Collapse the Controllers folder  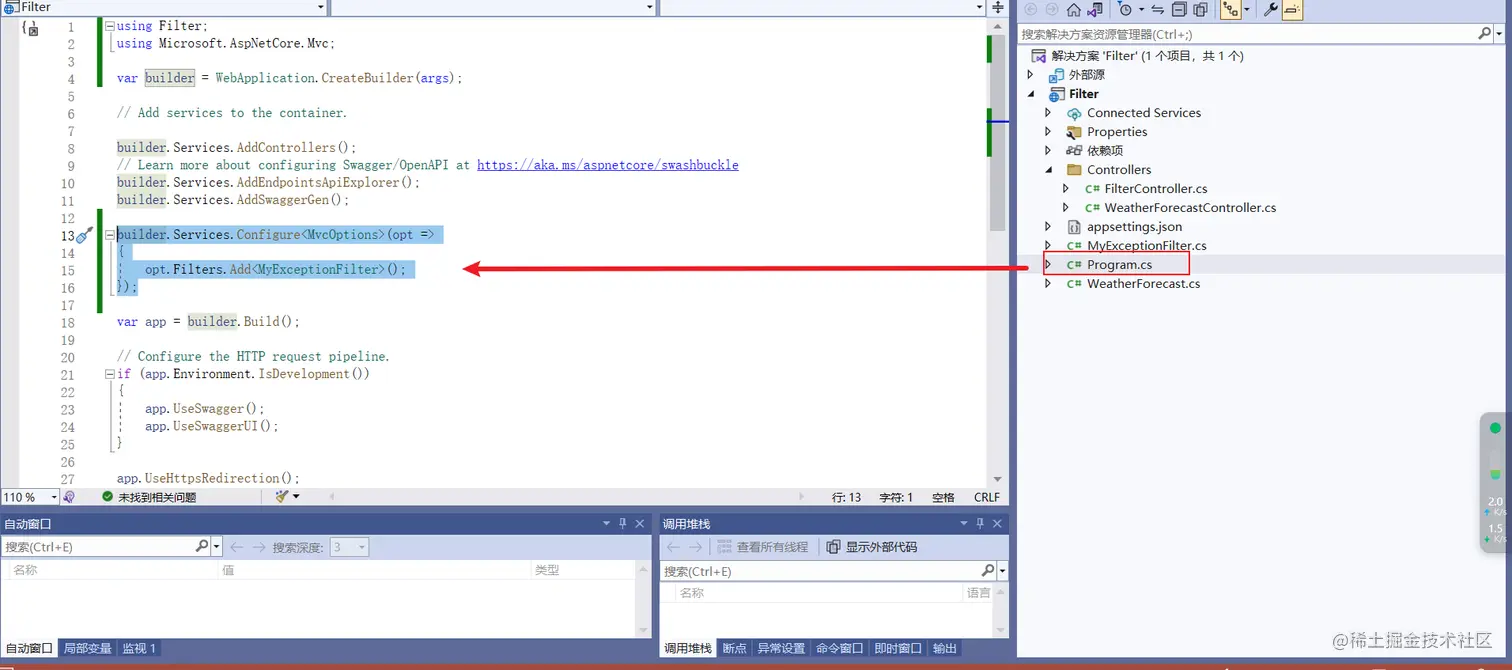click(x=1048, y=170)
